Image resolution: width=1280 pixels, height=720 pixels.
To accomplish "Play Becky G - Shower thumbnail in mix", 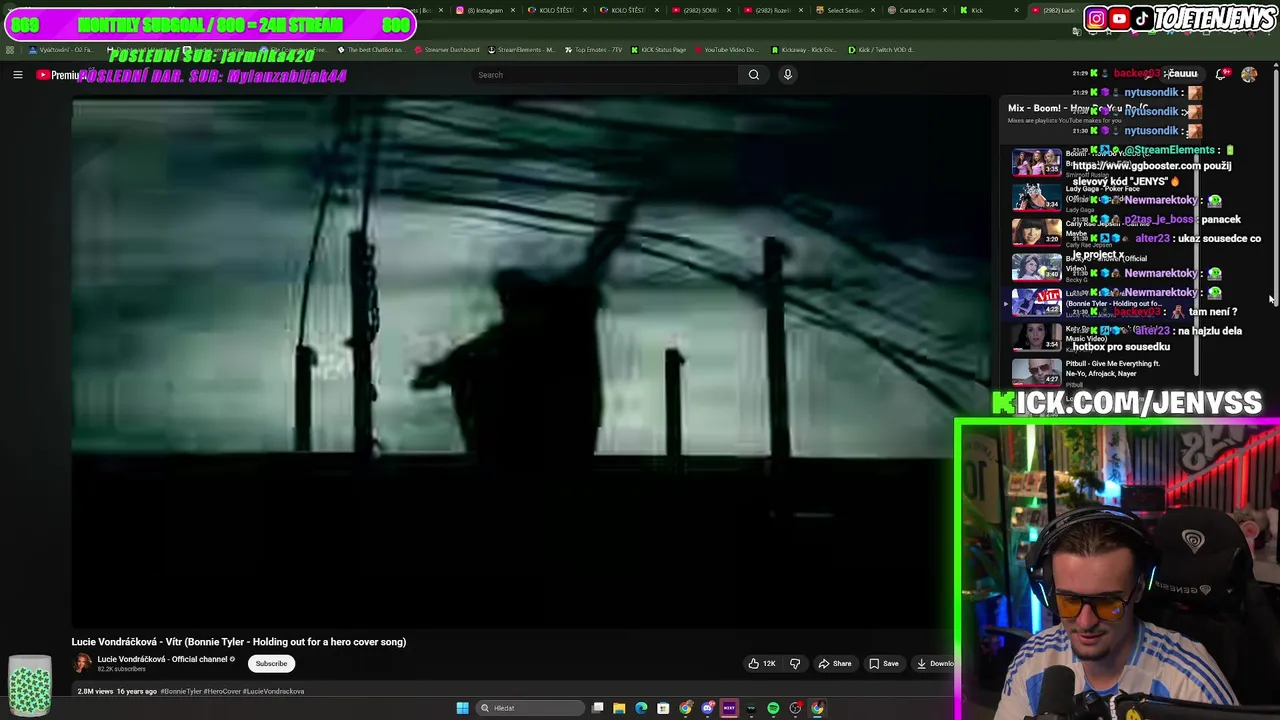I will tap(1037, 266).
